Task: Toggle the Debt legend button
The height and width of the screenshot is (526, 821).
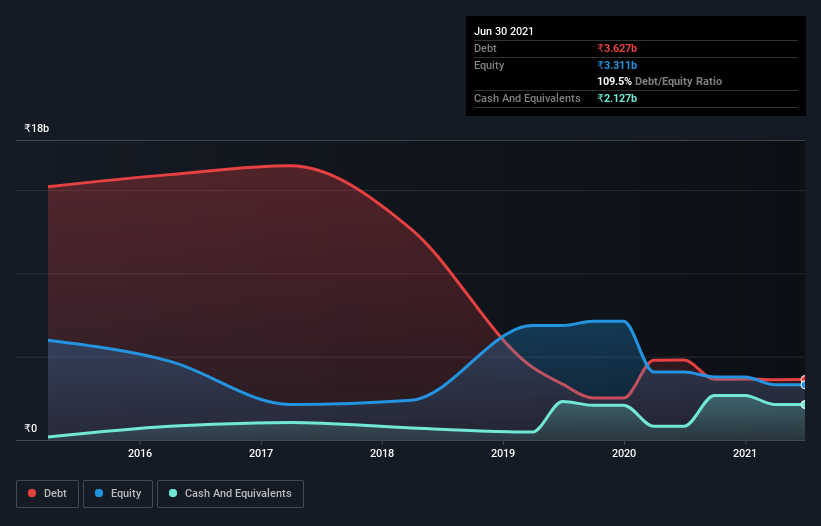Action: pyautogui.click(x=47, y=494)
